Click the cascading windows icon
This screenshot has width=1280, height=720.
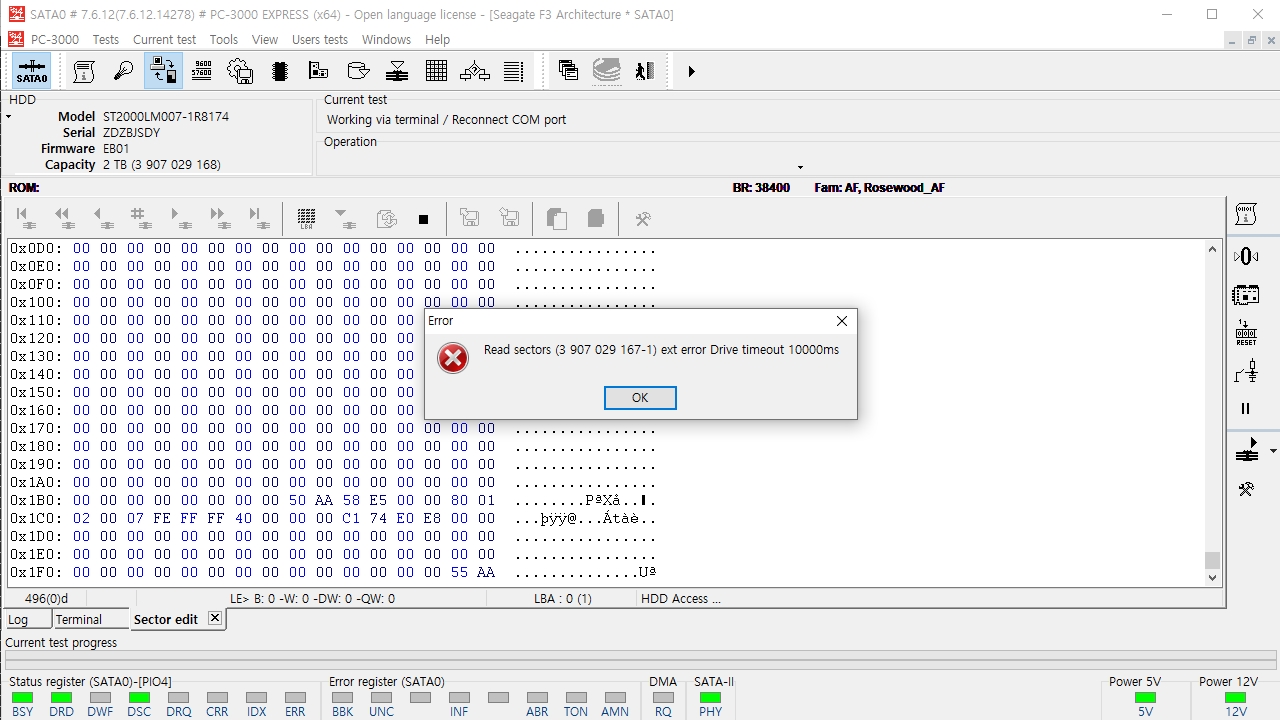(568, 71)
